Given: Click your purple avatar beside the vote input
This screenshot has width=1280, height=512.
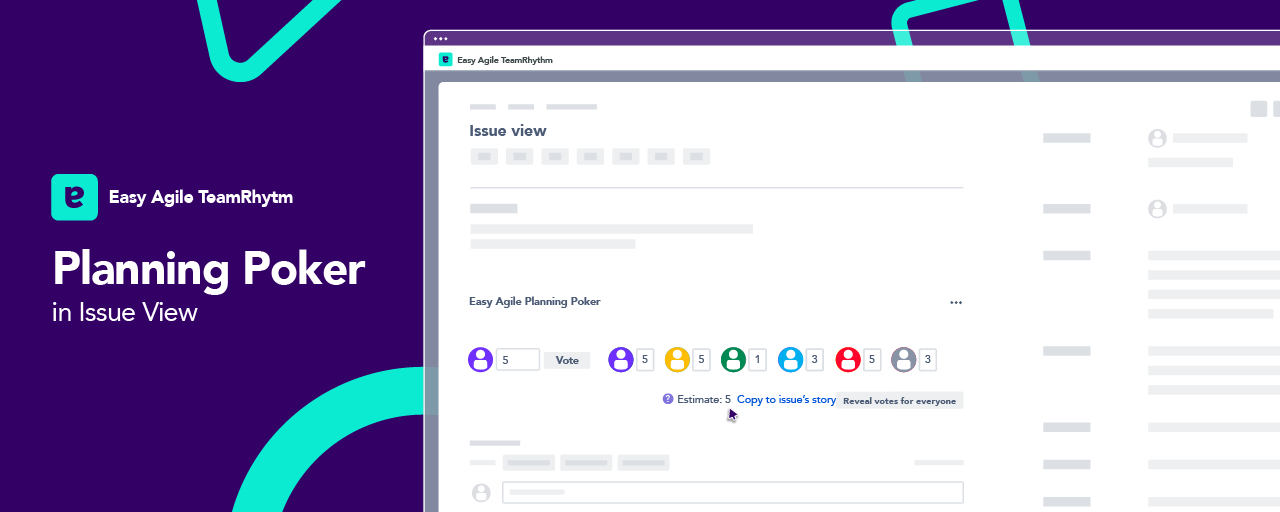Looking at the screenshot, I should [481, 360].
